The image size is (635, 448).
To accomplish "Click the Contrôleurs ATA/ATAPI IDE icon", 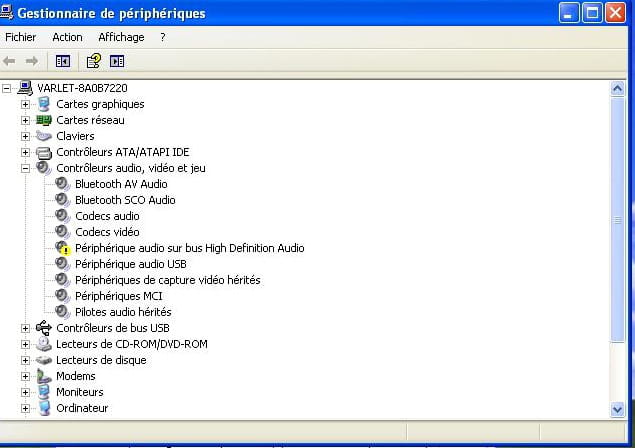I will pos(44,153).
